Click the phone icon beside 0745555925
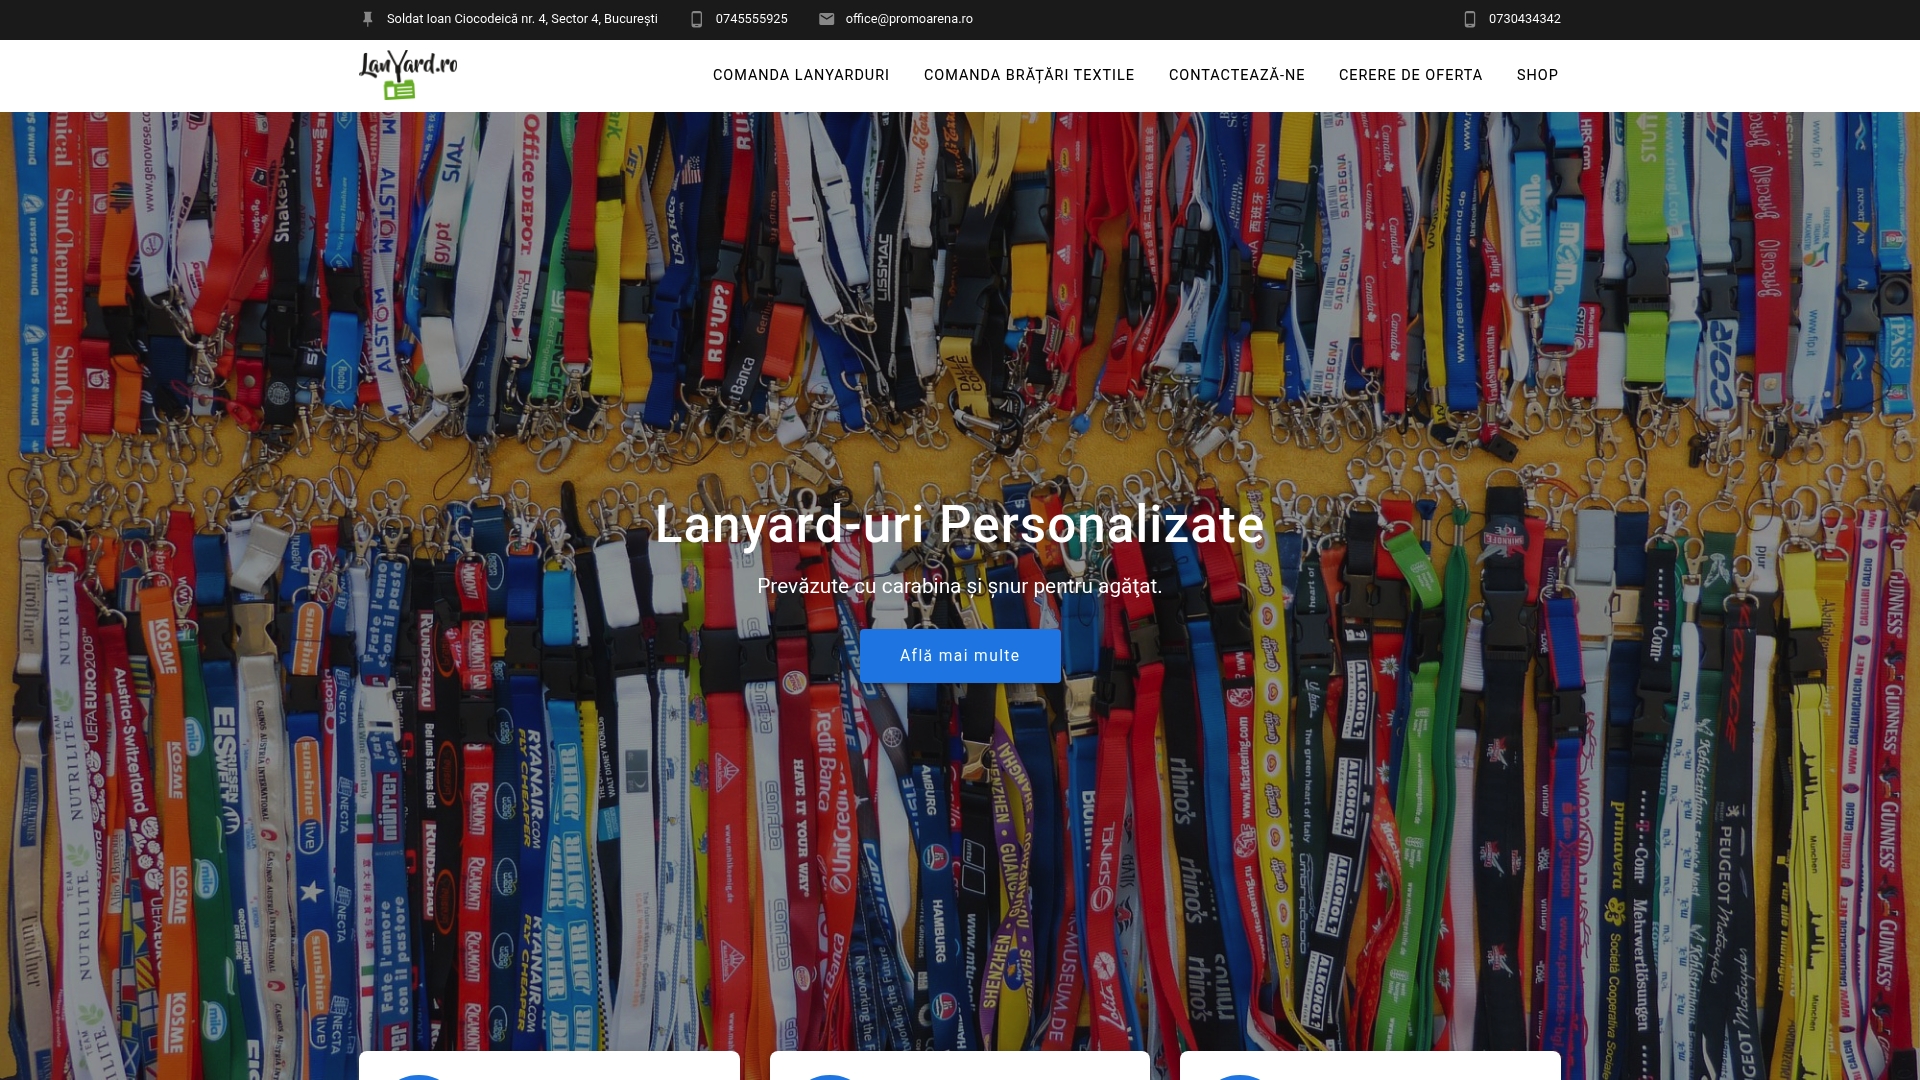Image resolution: width=1920 pixels, height=1080 pixels. pyautogui.click(x=695, y=19)
